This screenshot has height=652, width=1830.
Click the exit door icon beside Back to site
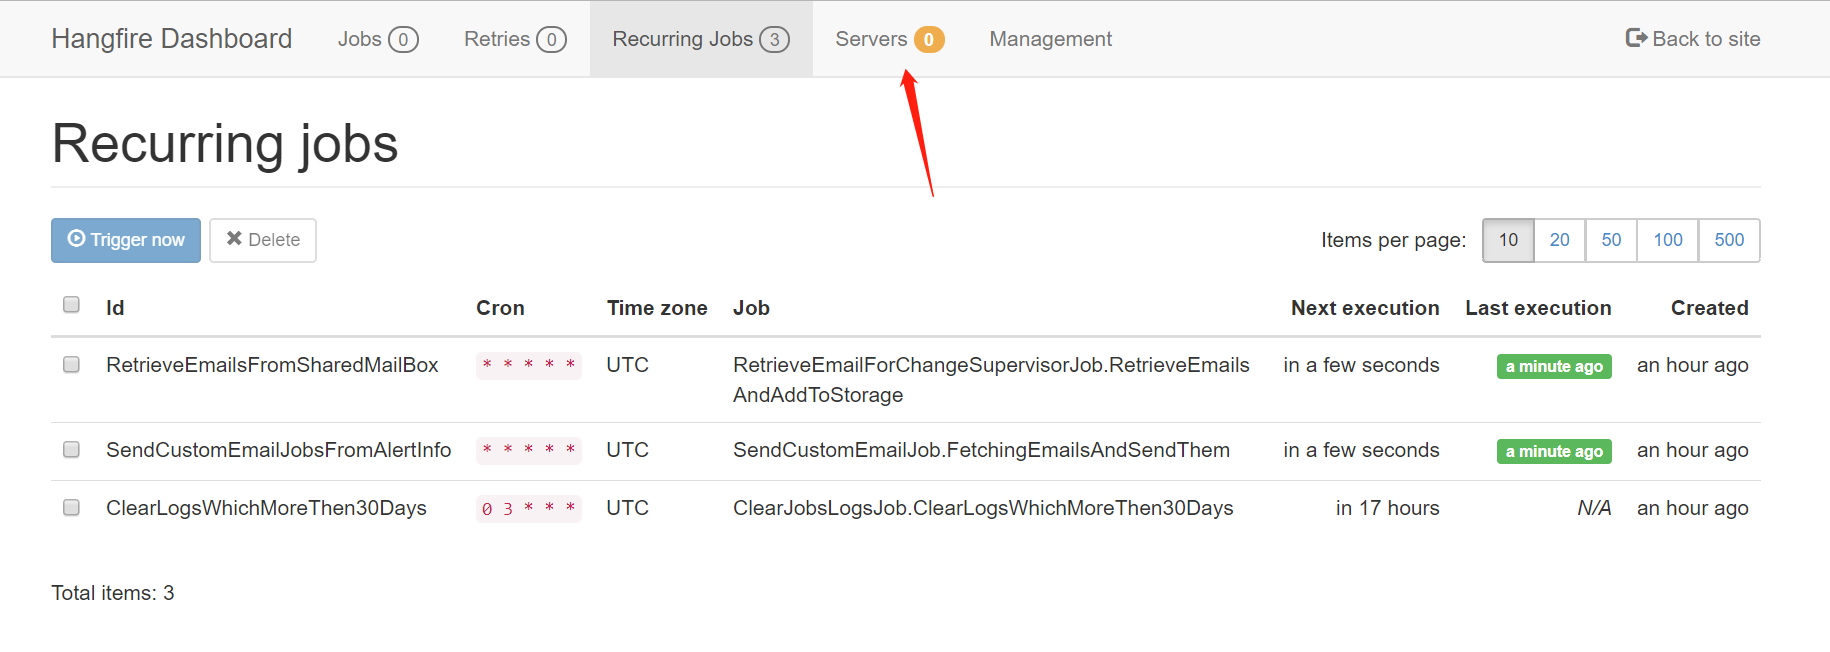[1636, 37]
